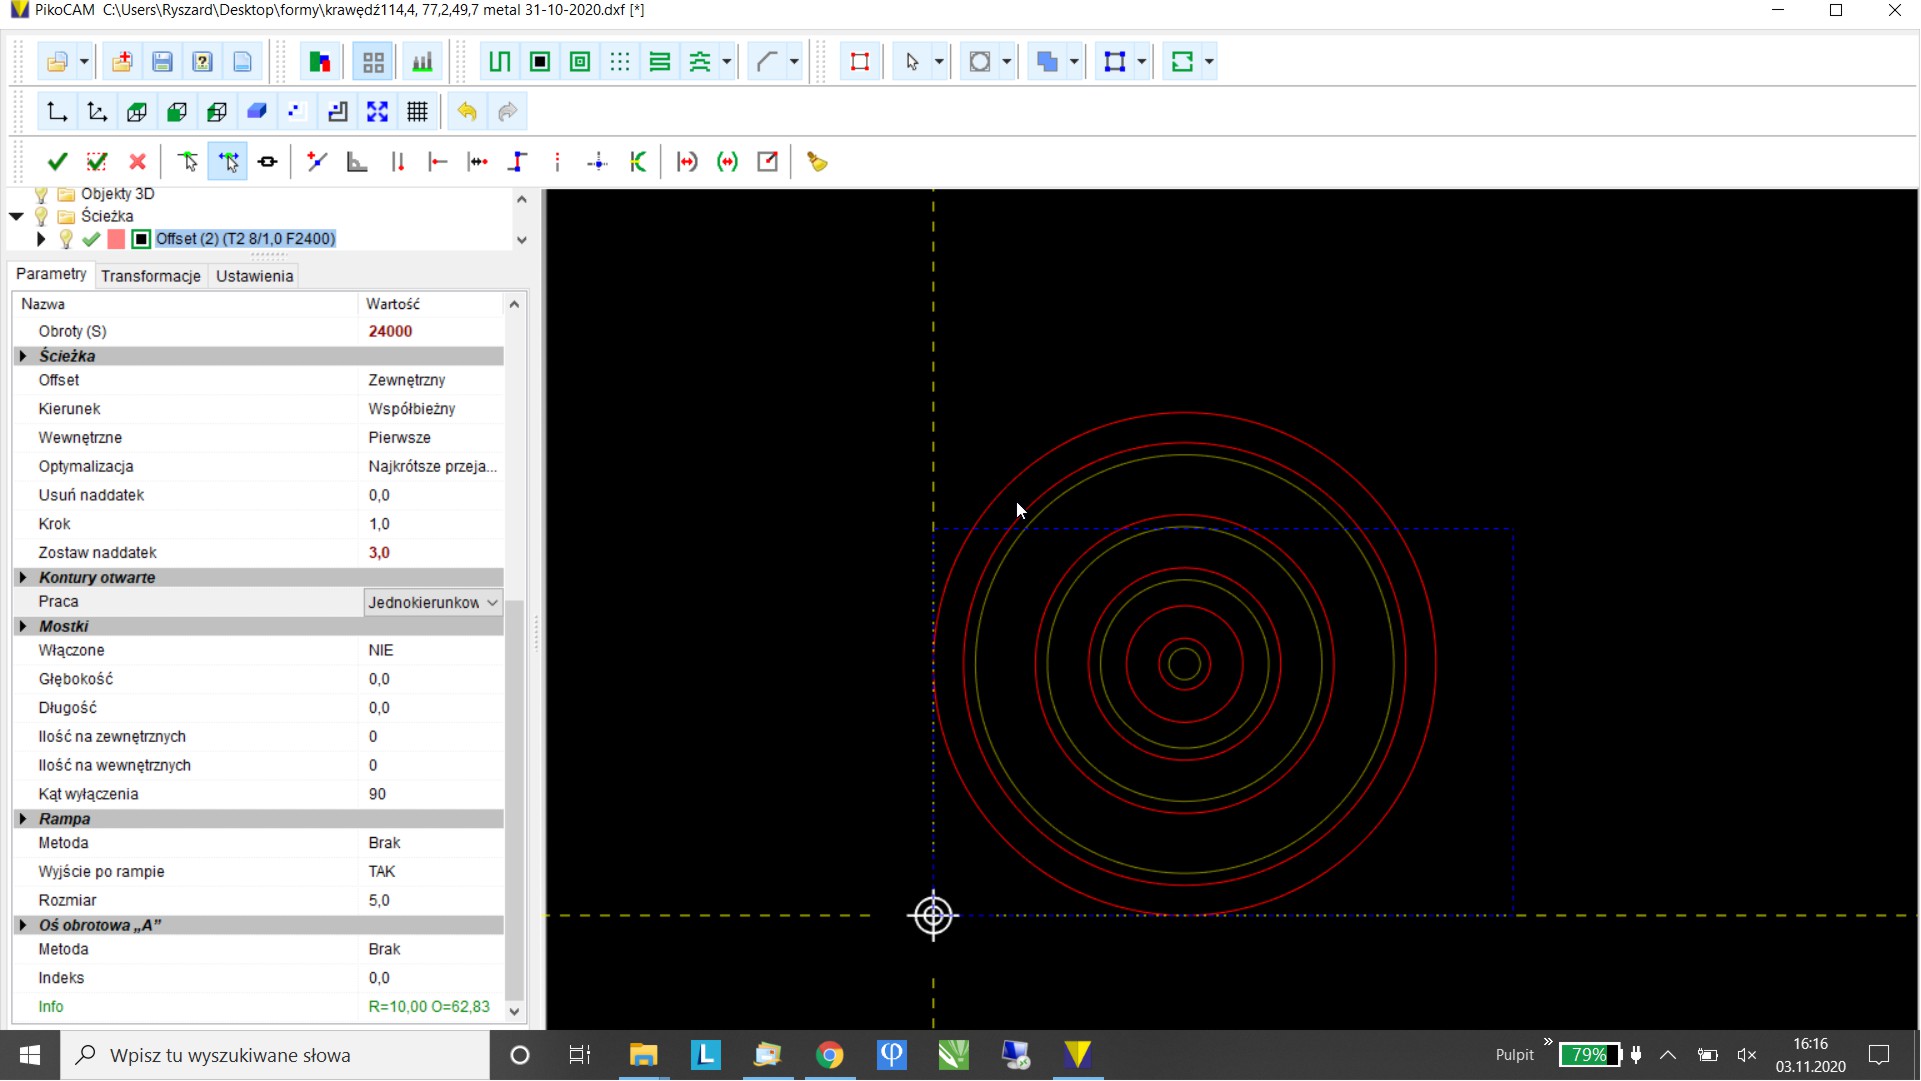Click the red X cancel icon
Image resolution: width=1921 pixels, height=1081 pixels.
click(138, 162)
